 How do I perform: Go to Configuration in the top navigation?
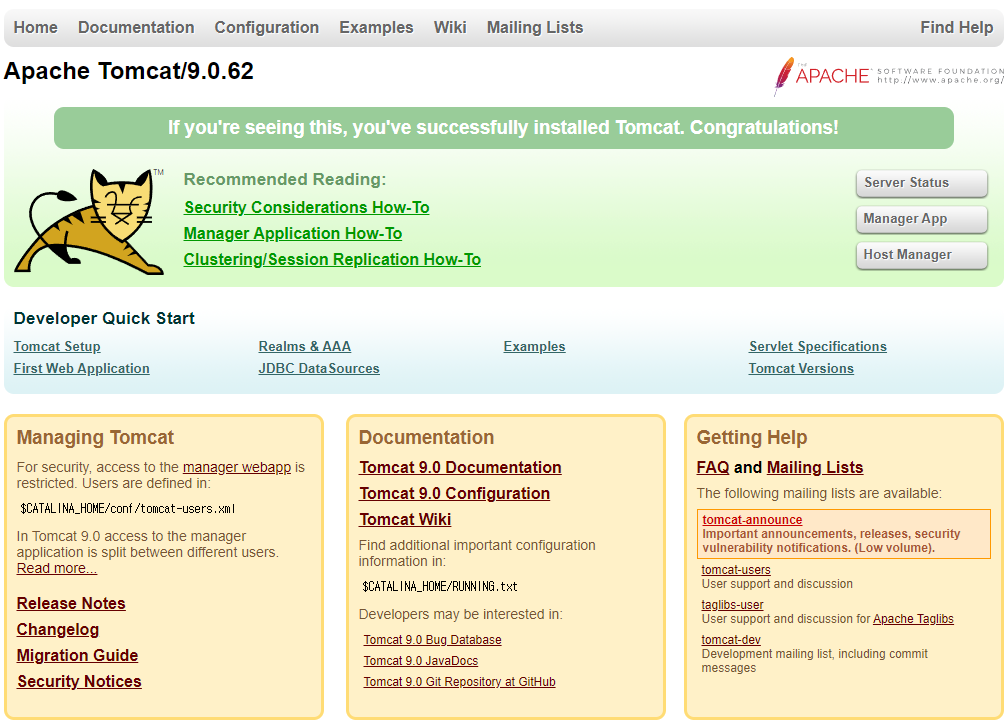[267, 28]
